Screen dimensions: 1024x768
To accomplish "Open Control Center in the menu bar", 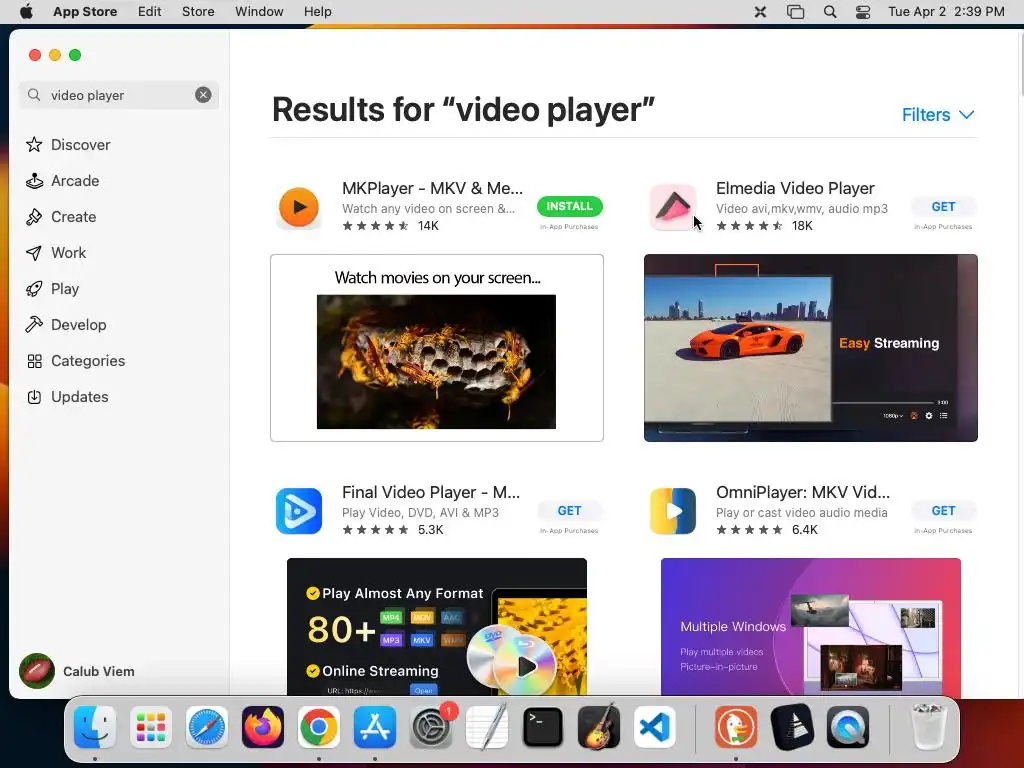I will (863, 12).
